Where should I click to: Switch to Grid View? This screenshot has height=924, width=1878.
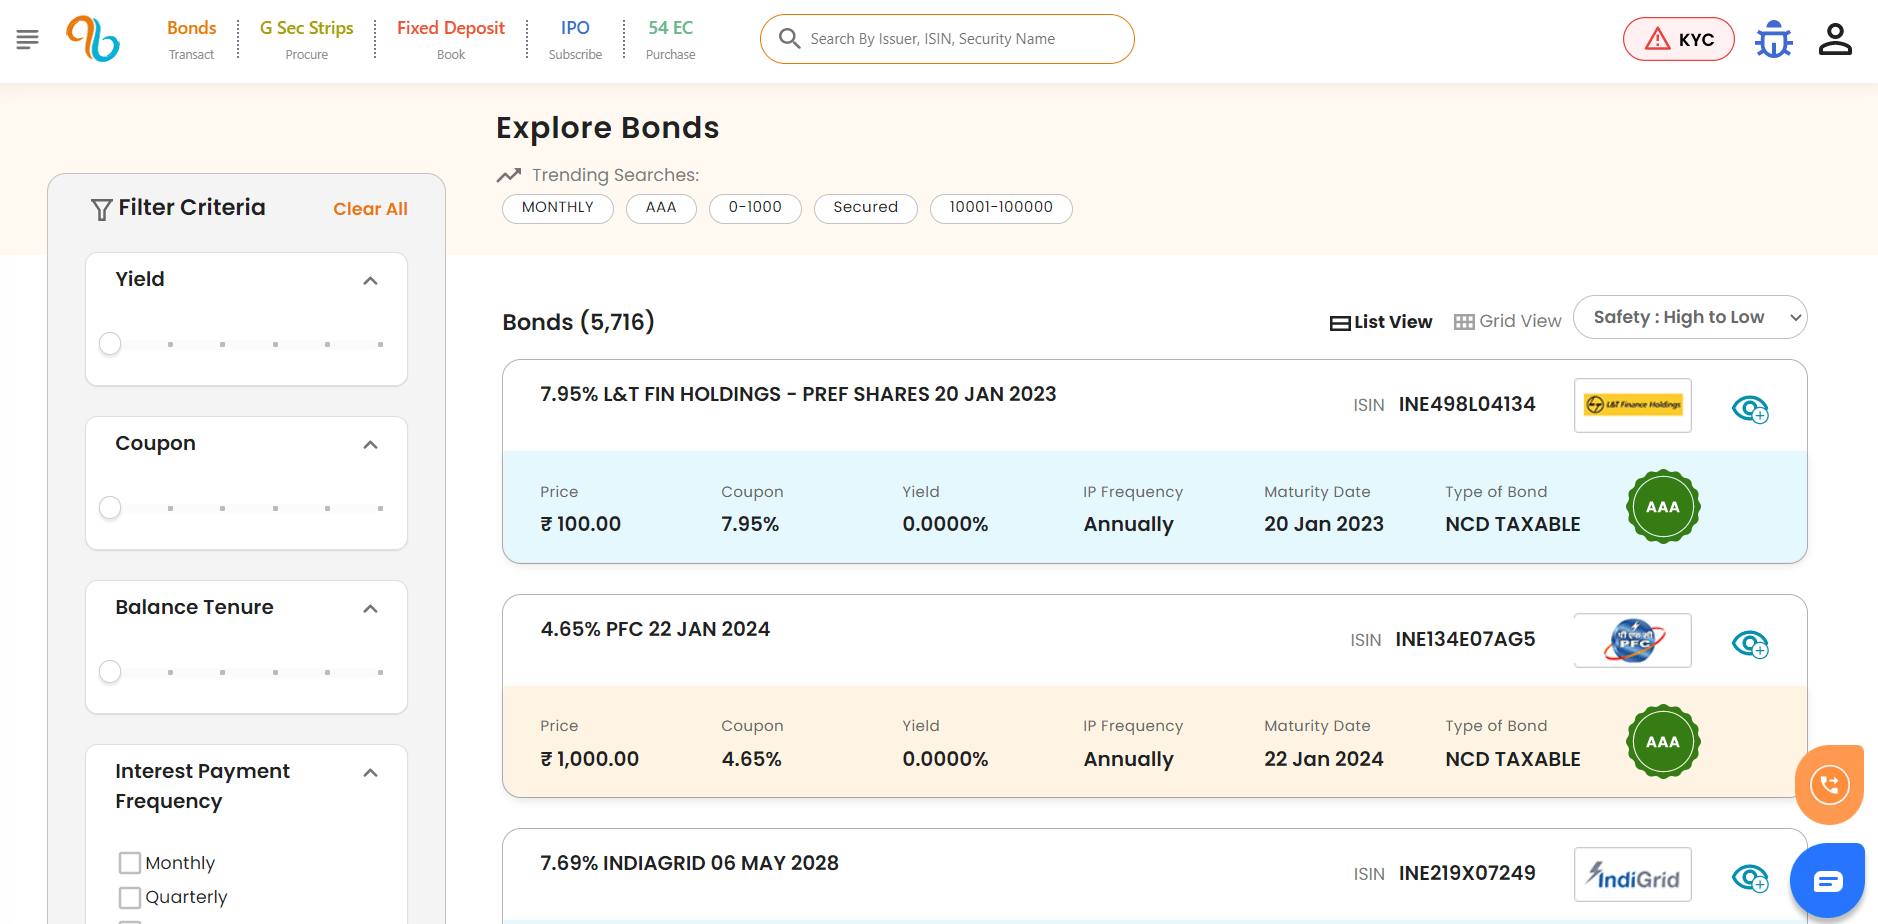click(x=1507, y=321)
